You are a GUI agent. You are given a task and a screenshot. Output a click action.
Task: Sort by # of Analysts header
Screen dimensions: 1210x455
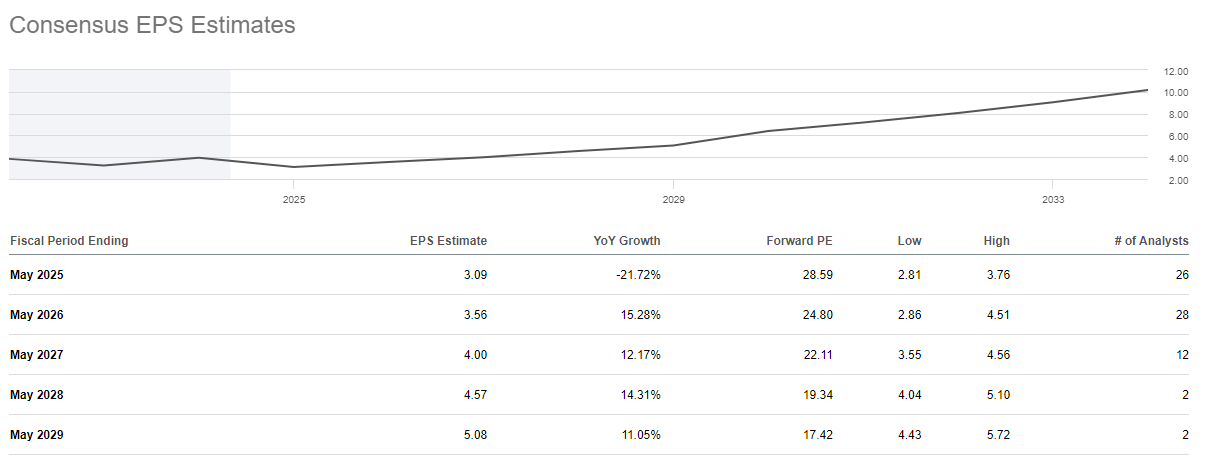[x=1149, y=240]
